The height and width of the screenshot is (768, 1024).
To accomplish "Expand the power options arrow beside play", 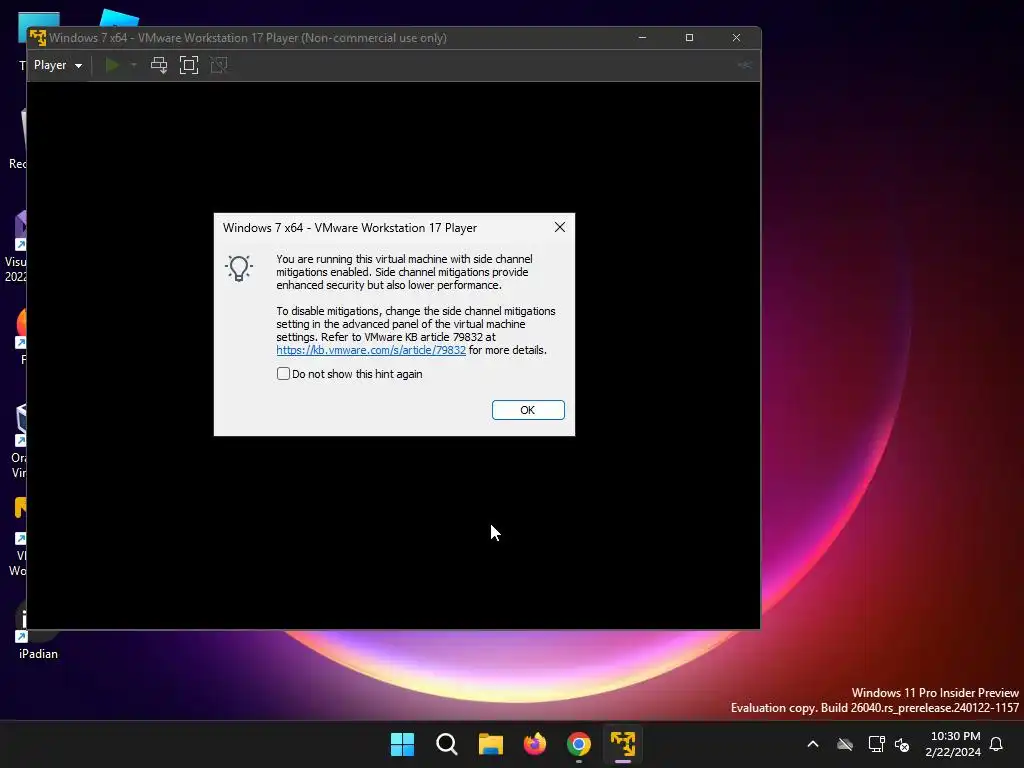I will pyautogui.click(x=134, y=65).
